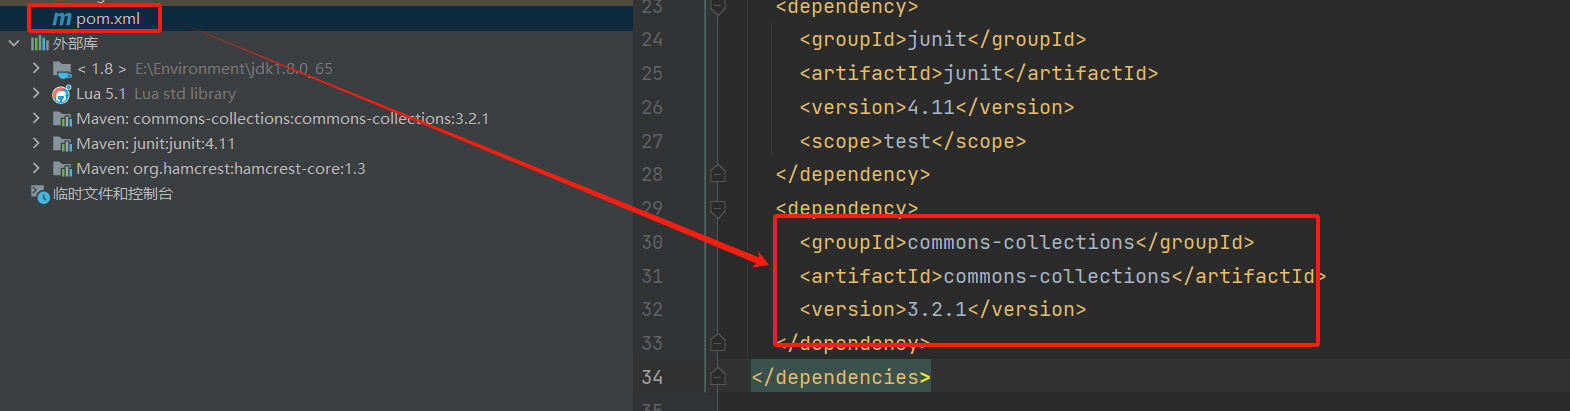Expand the < 1.8 > JDK node

click(36, 69)
